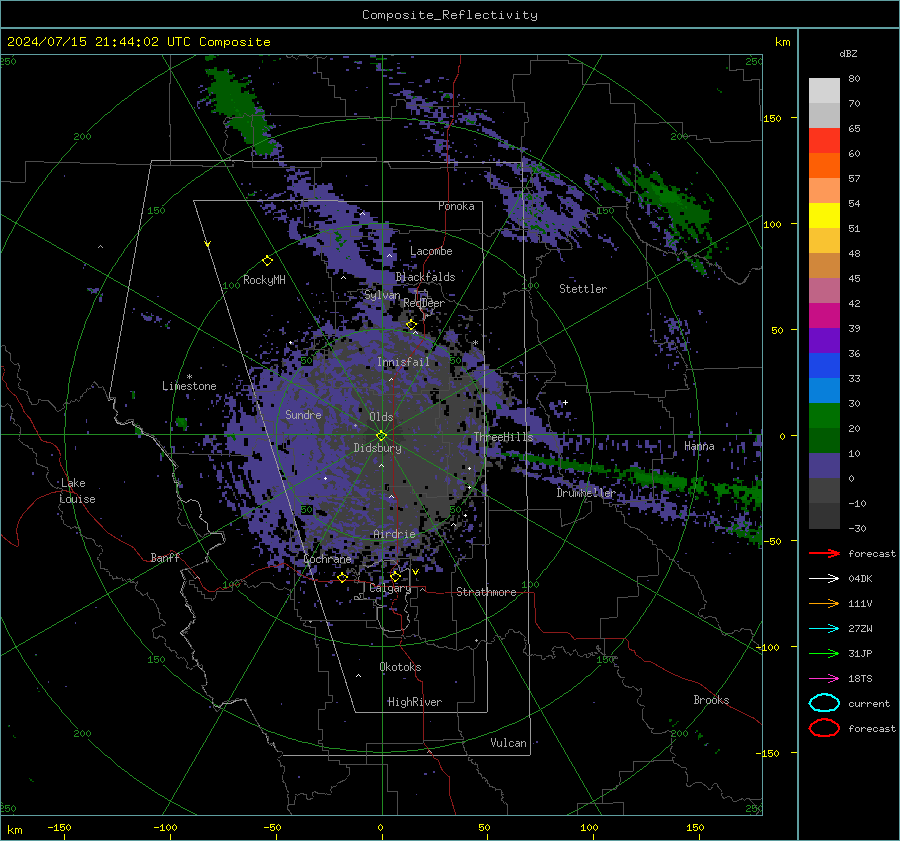The image size is (900, 841).
Task: Click the Lake Louise label
Action: pyautogui.click(x=77, y=491)
